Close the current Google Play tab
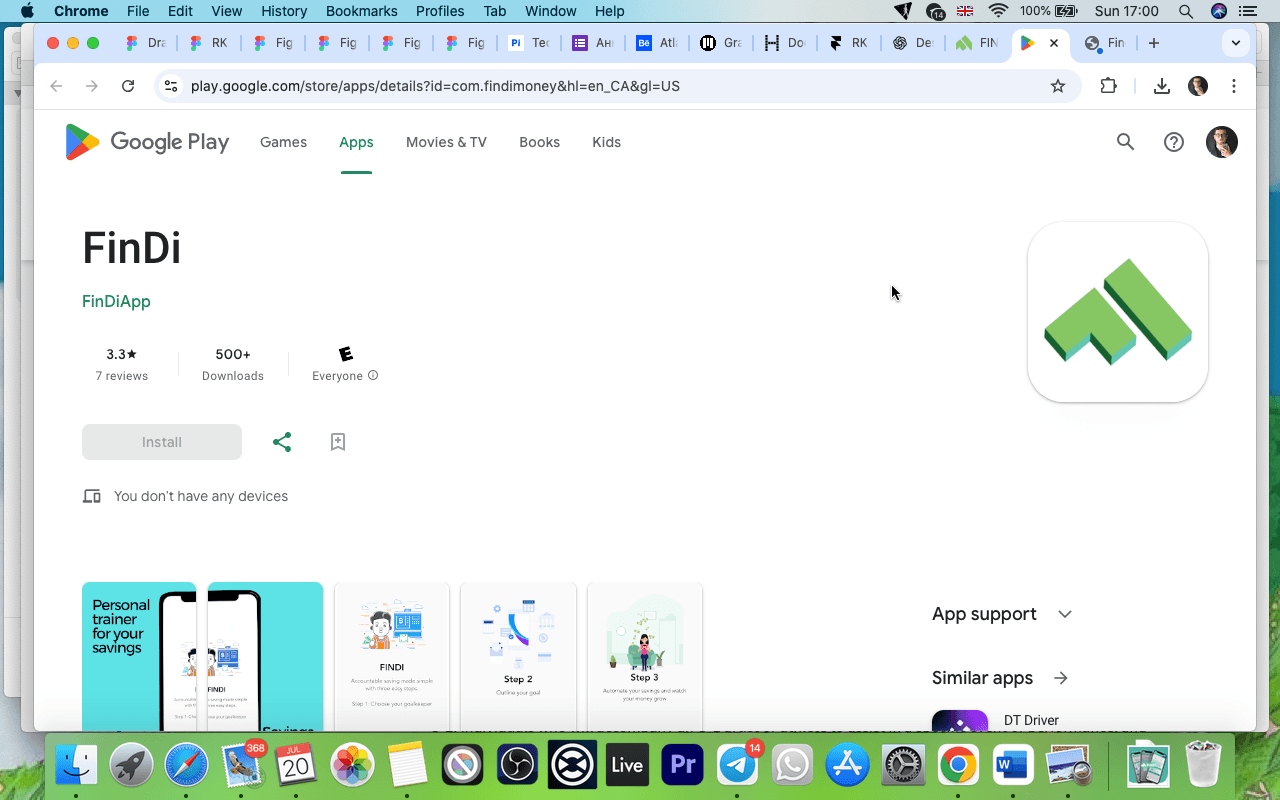This screenshot has width=1280, height=800. point(1054,43)
